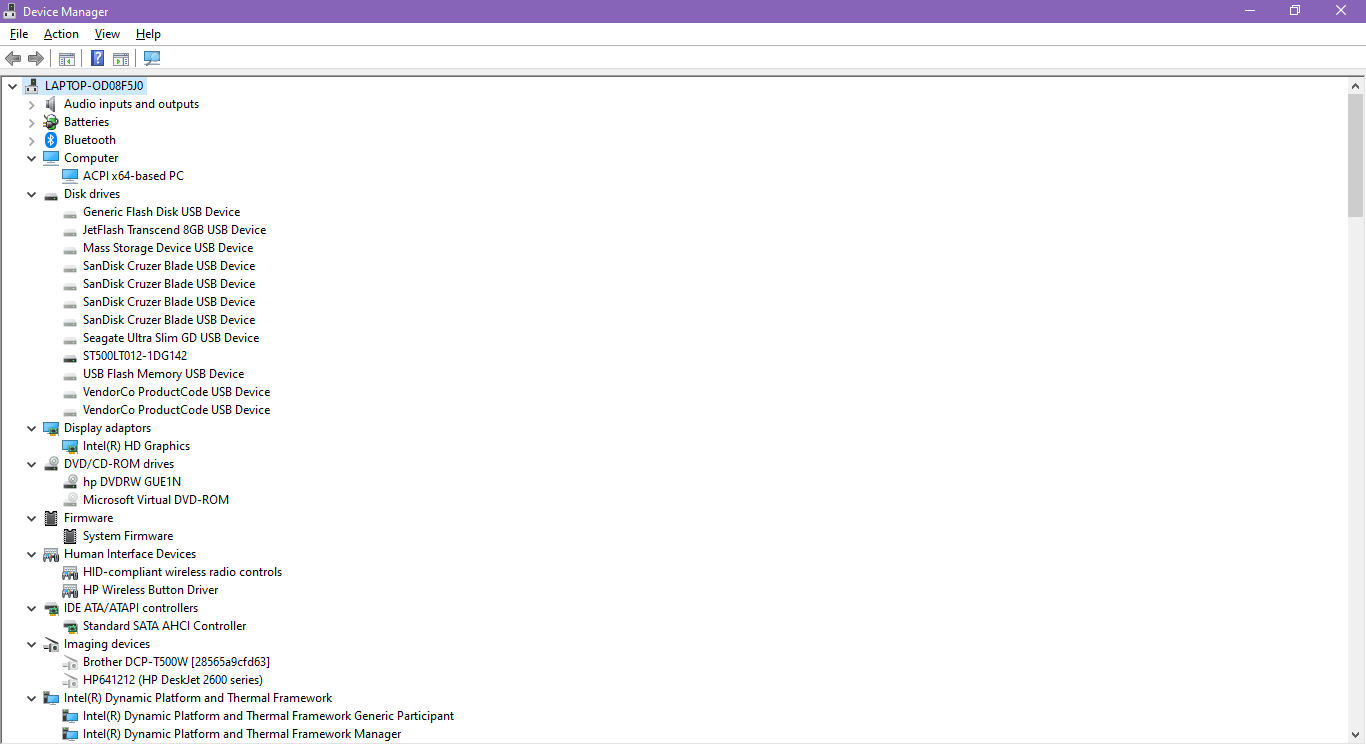This screenshot has width=1366, height=745.
Task: Collapse the LAPTOP-OD08F5J0 root node
Action: tap(13, 86)
